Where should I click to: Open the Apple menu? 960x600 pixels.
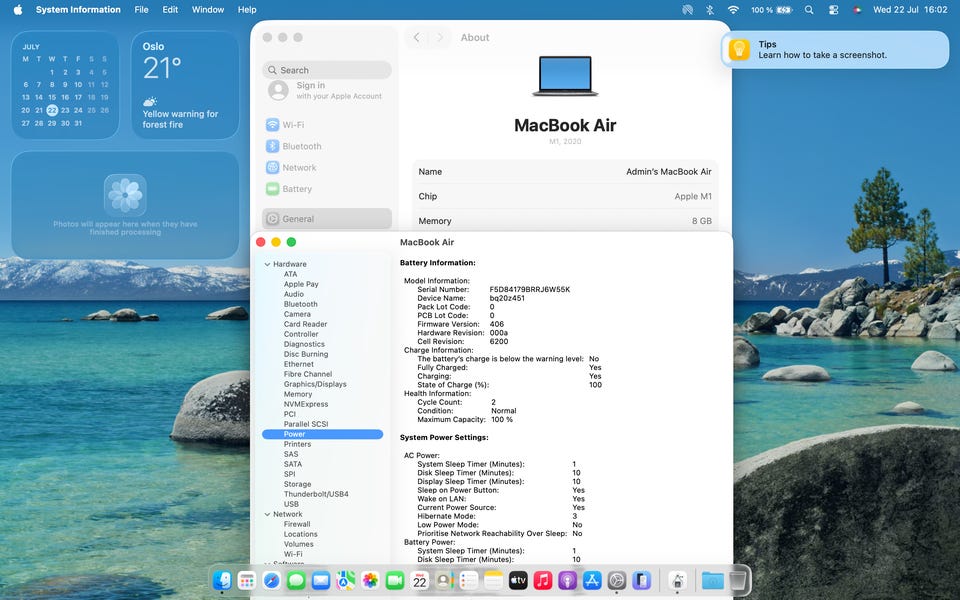coord(18,10)
